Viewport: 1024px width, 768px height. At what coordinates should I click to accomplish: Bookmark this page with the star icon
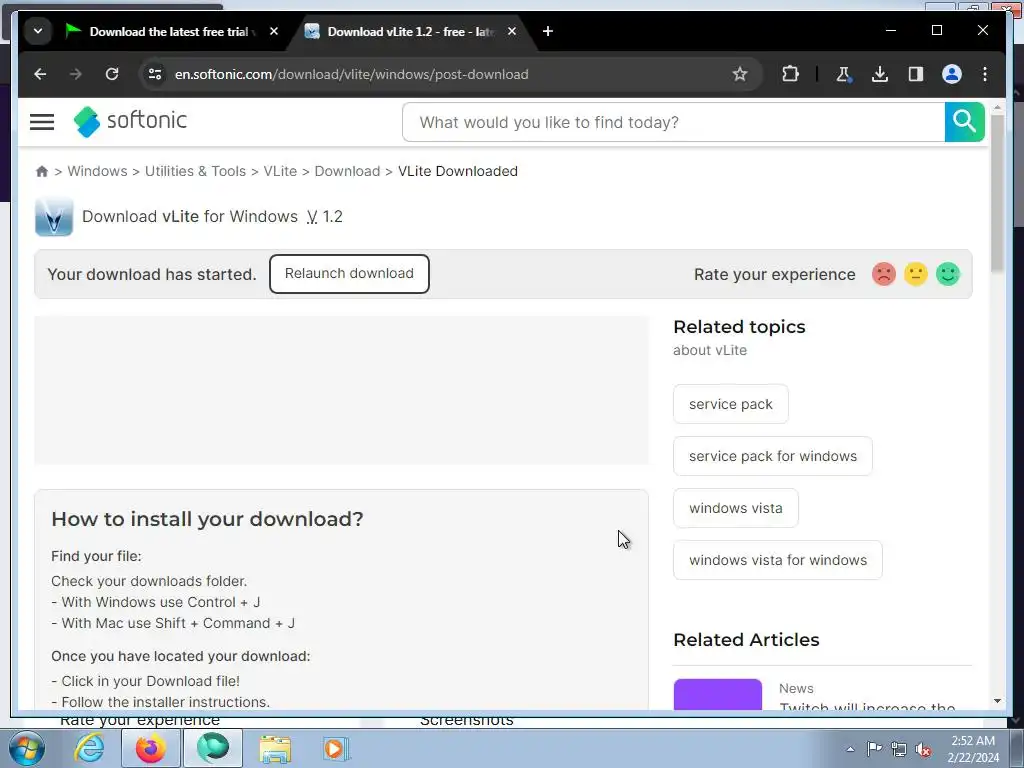coord(739,74)
